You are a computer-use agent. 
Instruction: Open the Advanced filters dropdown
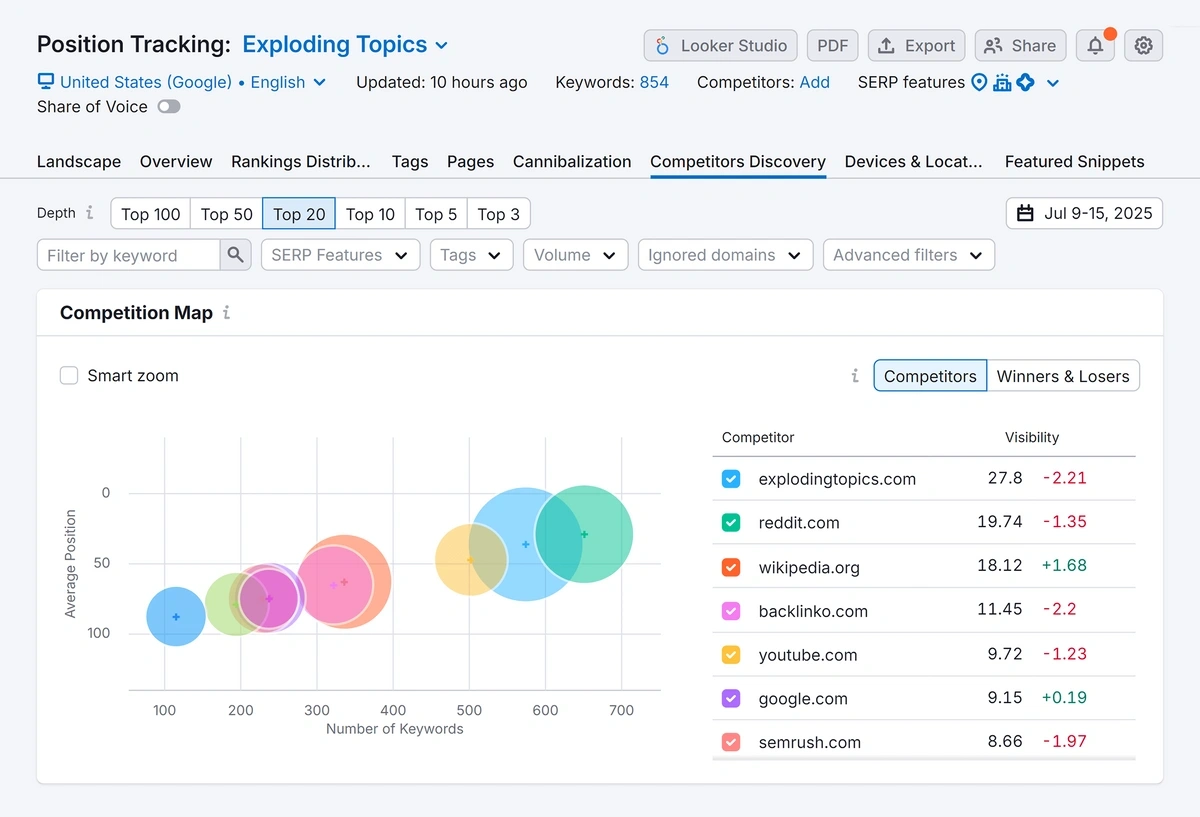click(x=909, y=255)
